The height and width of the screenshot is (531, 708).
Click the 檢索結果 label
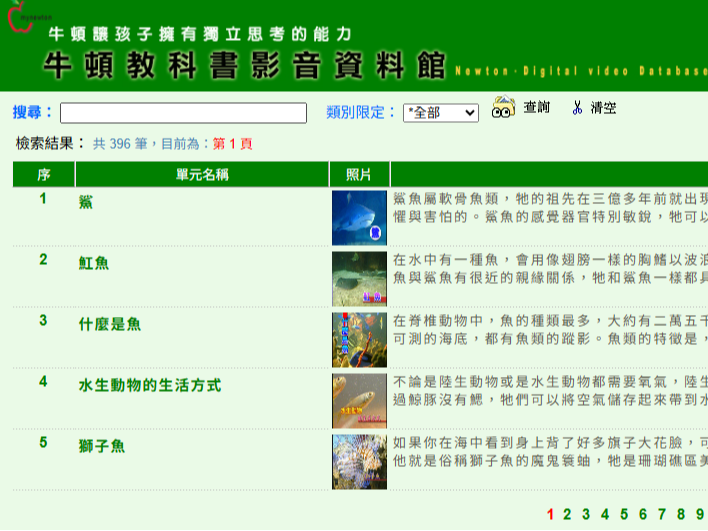[50, 144]
